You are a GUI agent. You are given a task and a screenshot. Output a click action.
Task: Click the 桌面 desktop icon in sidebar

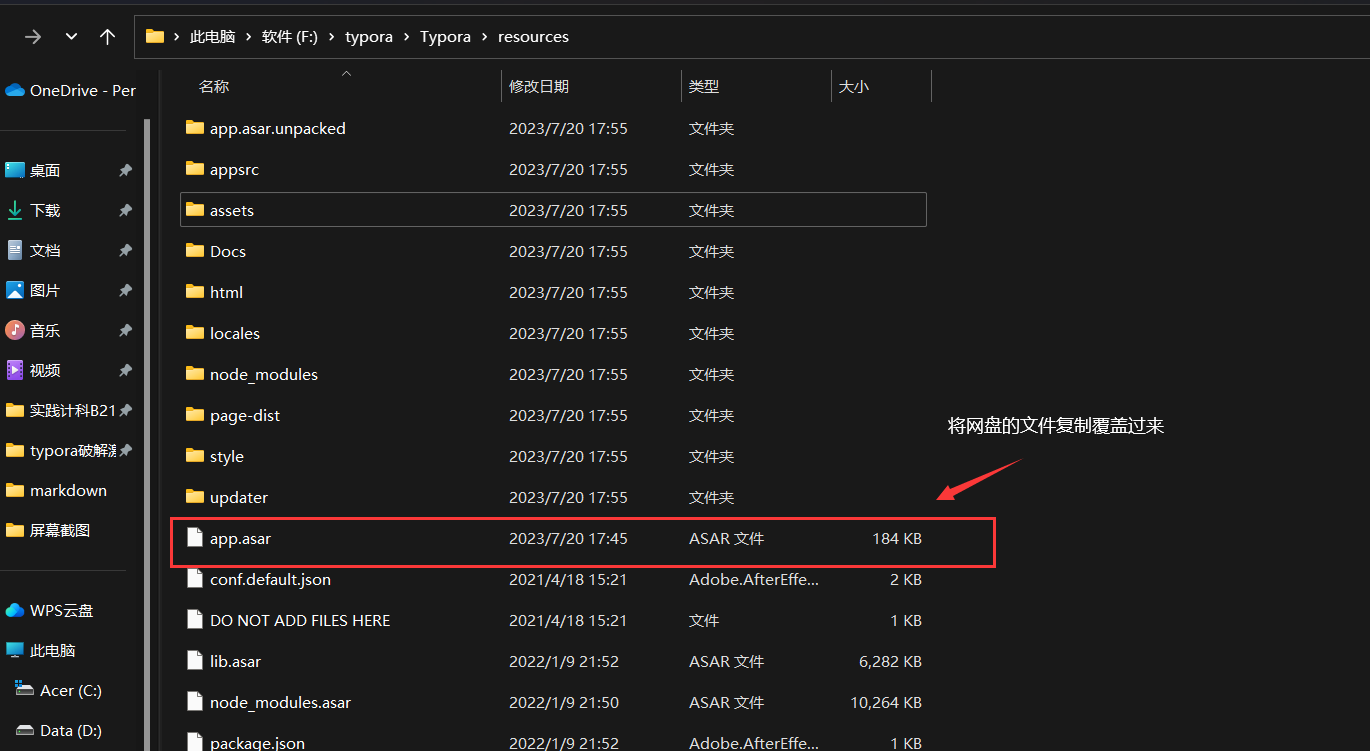coord(15,170)
